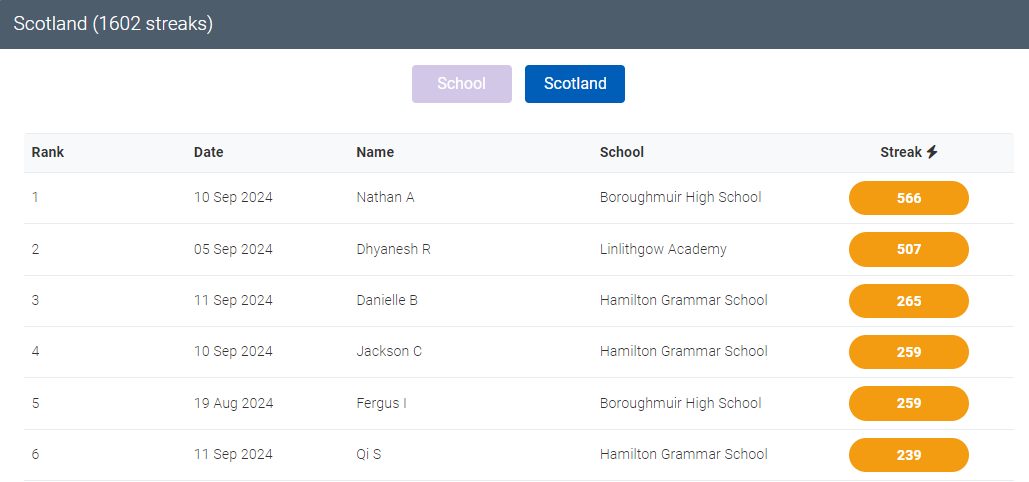Select the name Jackson C
The image size is (1029, 482).
[x=389, y=351]
